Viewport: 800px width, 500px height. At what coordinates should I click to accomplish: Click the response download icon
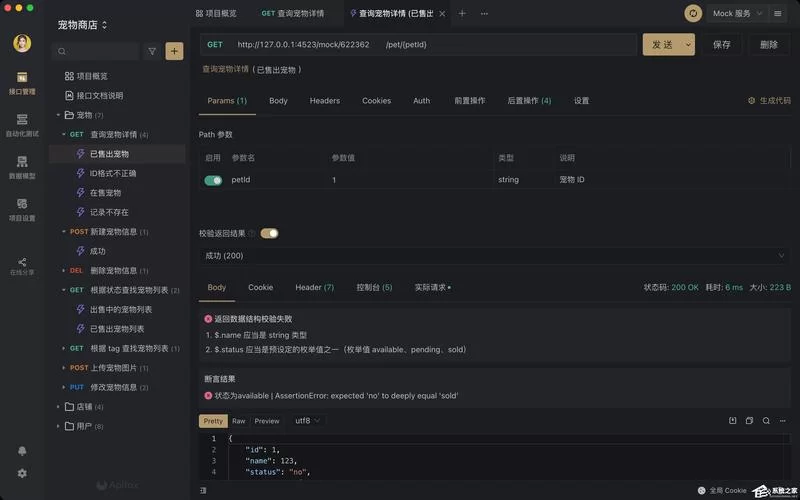point(733,420)
